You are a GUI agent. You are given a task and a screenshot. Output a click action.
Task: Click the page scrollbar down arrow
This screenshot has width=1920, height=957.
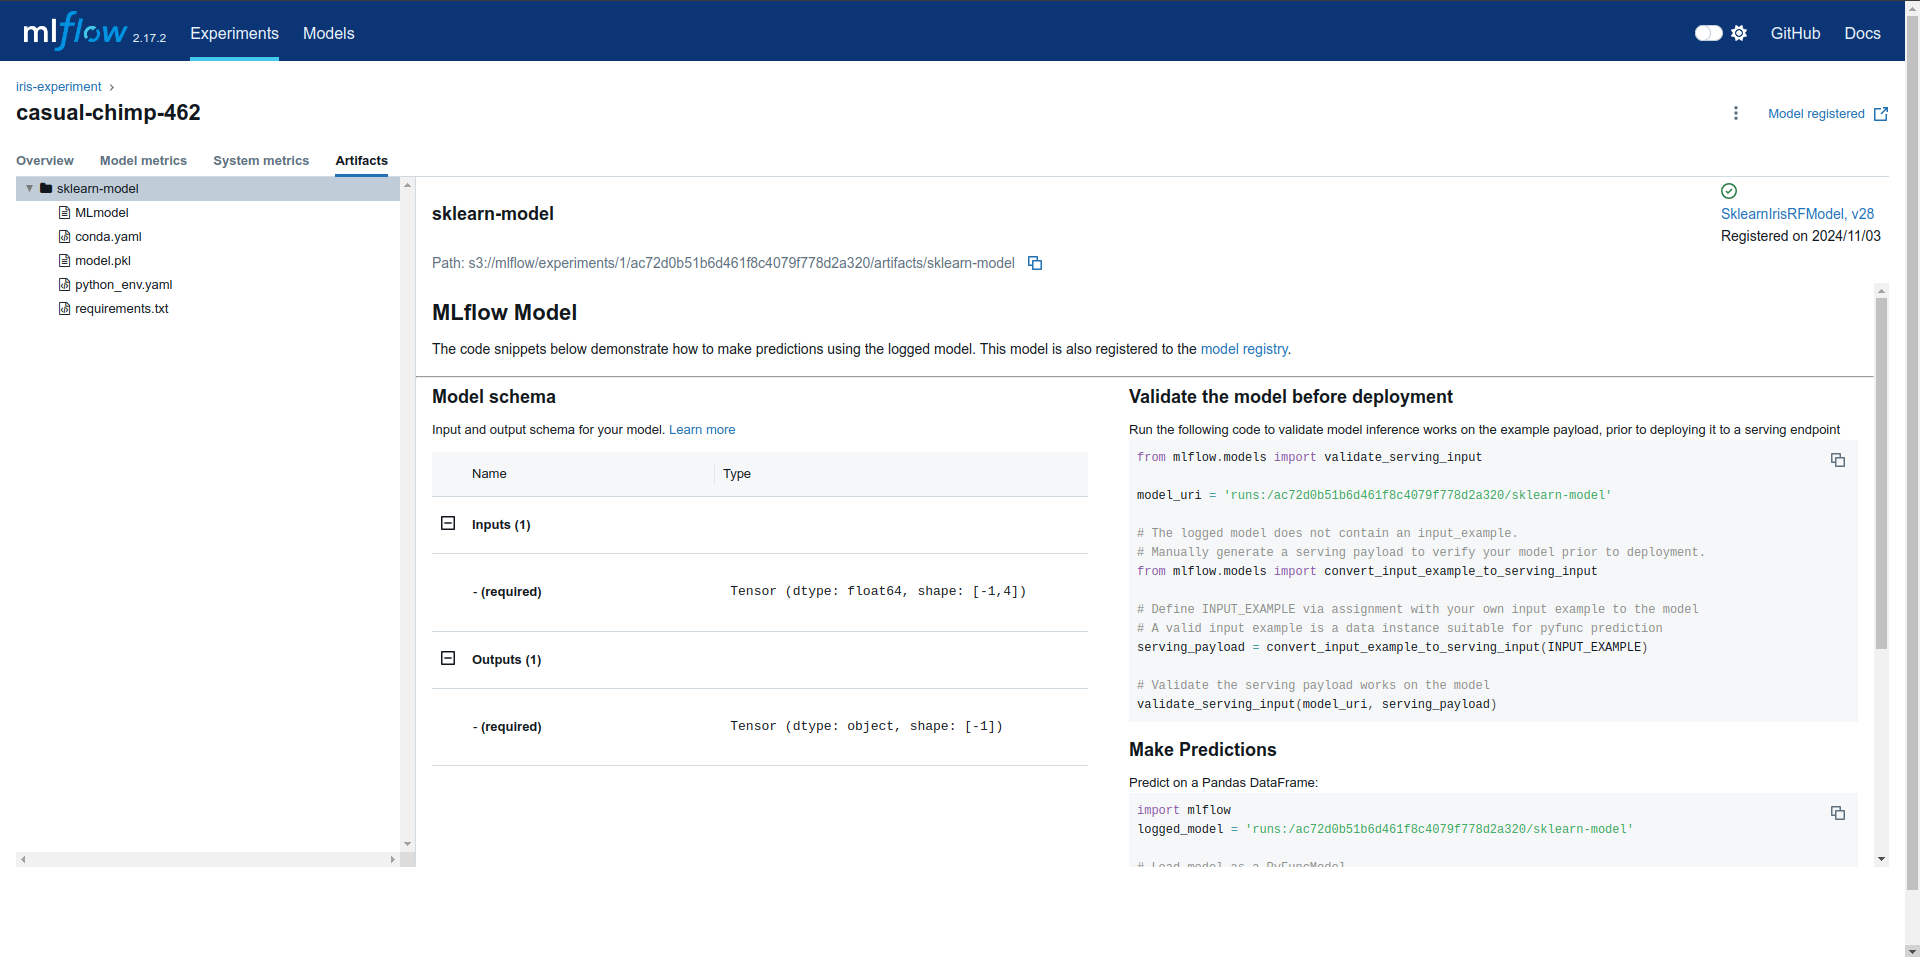1912,951
